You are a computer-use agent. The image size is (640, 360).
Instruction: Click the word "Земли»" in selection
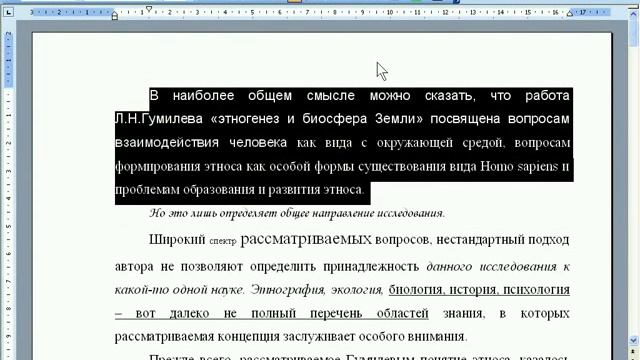tap(399, 119)
